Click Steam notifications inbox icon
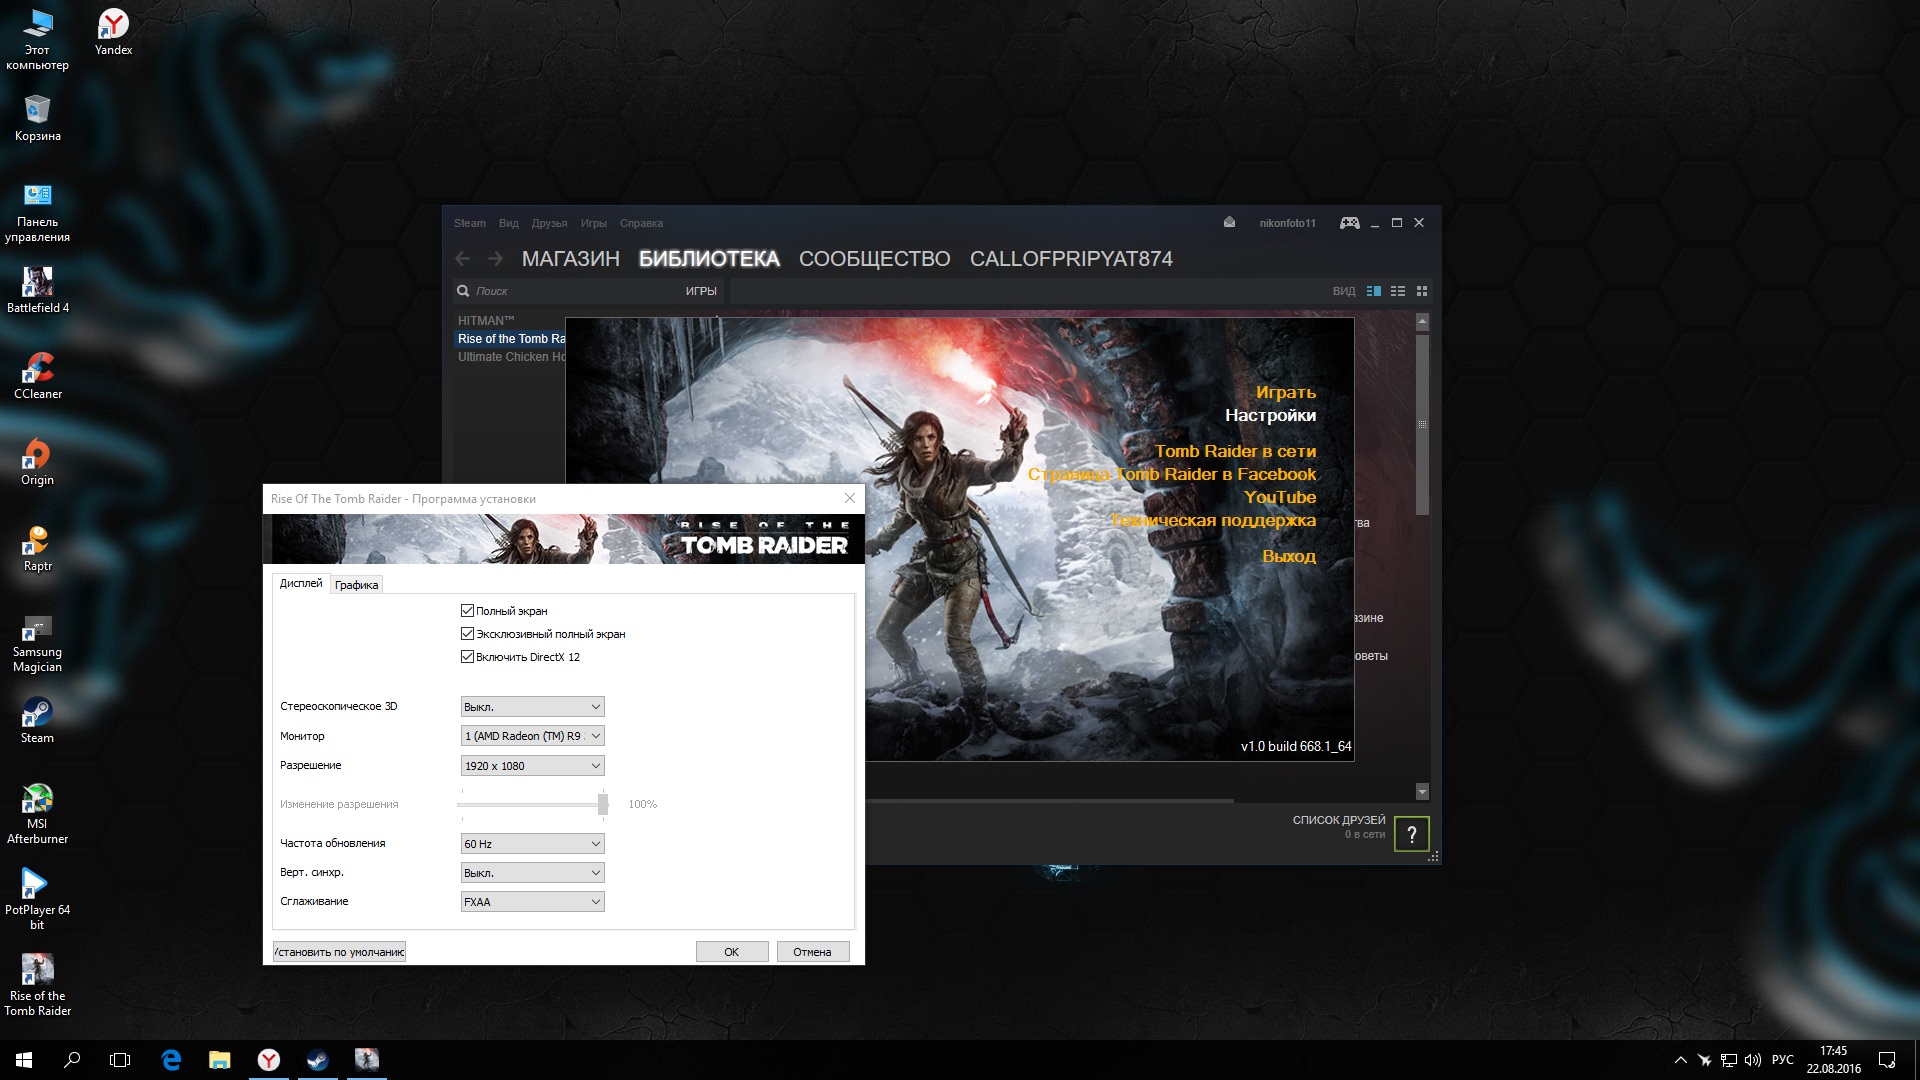This screenshot has height=1080, width=1920. tap(1229, 223)
